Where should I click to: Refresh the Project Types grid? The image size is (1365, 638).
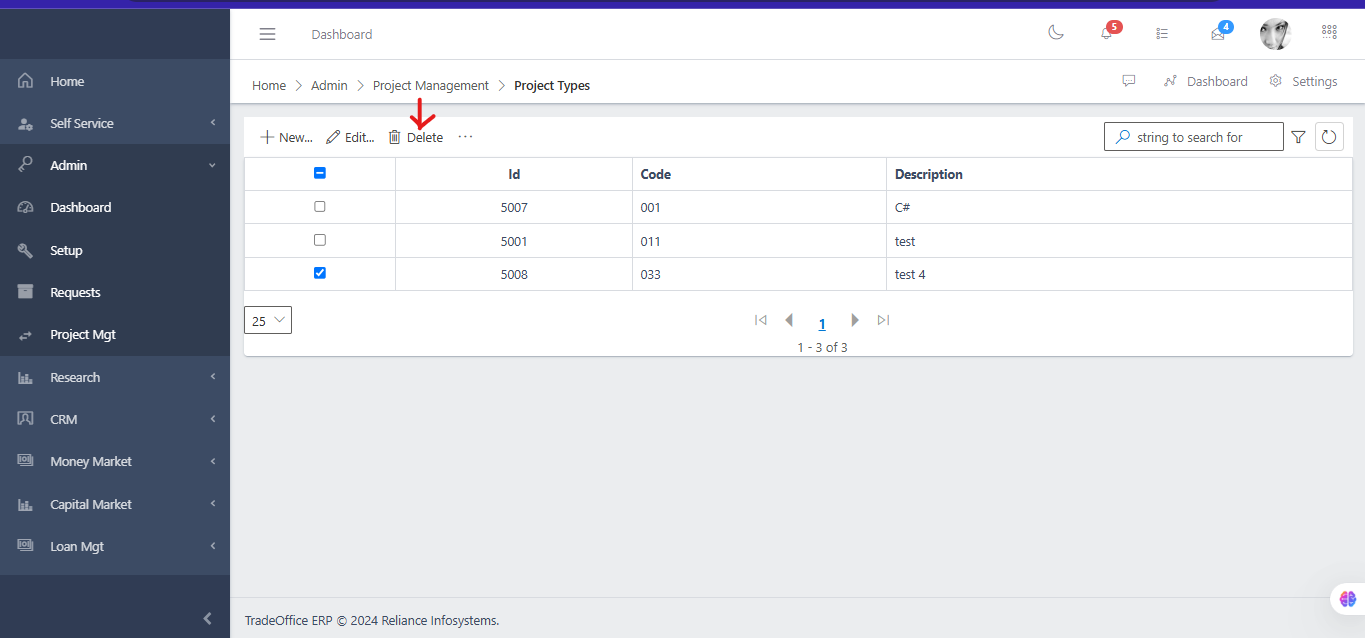coord(1329,137)
